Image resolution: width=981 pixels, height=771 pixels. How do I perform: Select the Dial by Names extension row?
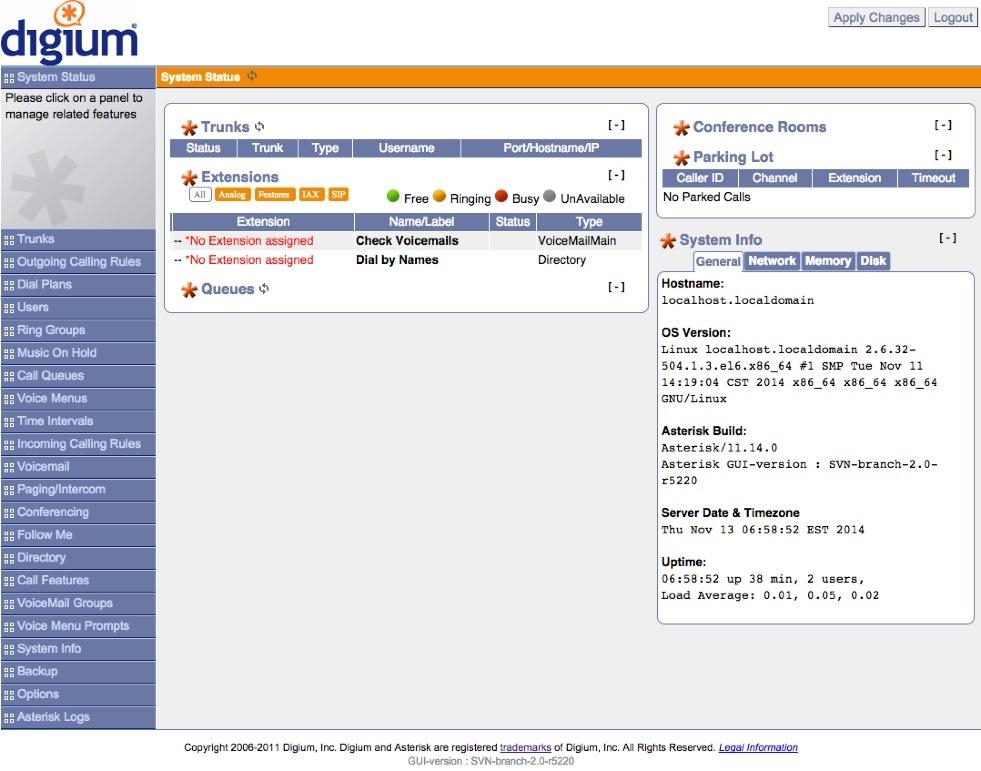click(x=406, y=260)
